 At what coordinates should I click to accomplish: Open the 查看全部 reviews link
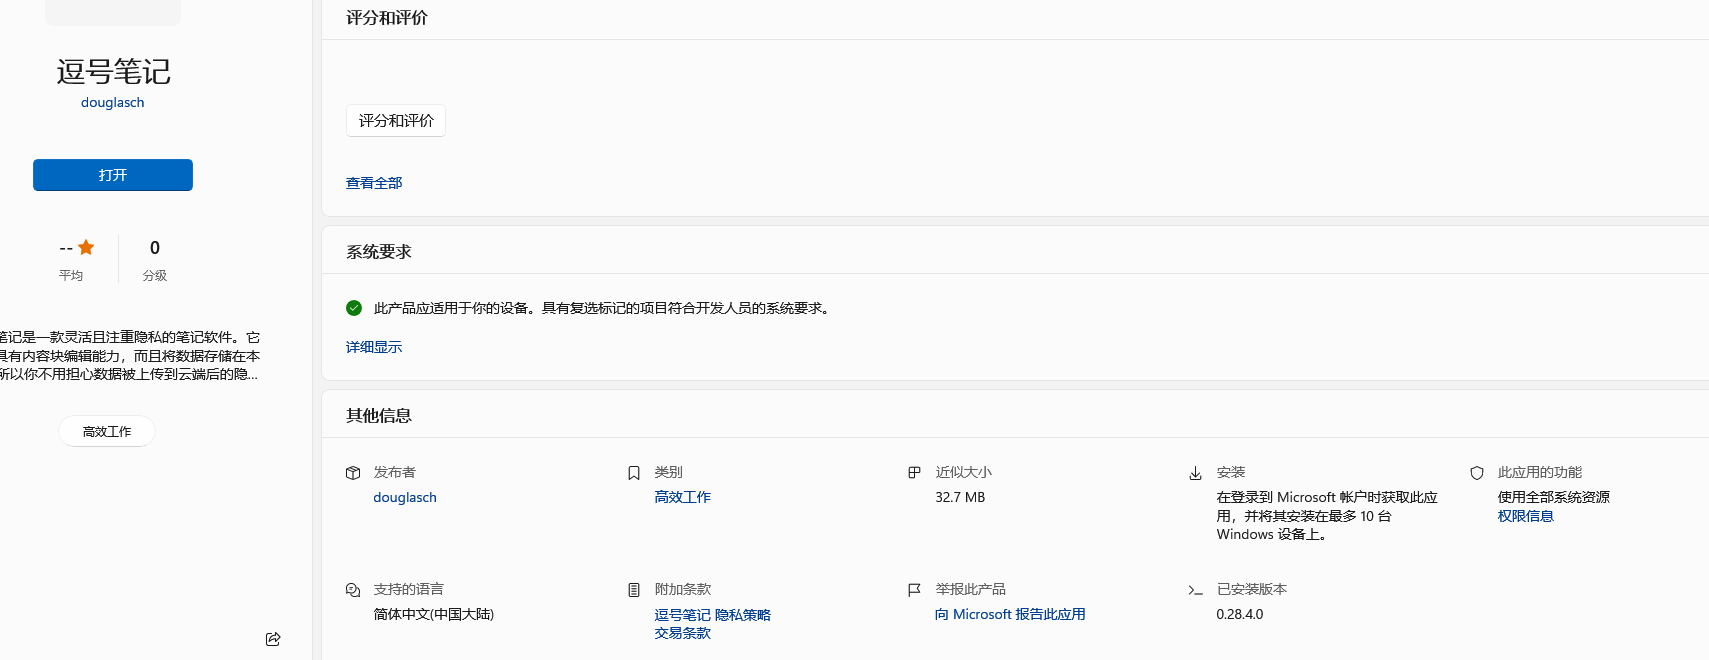[374, 183]
